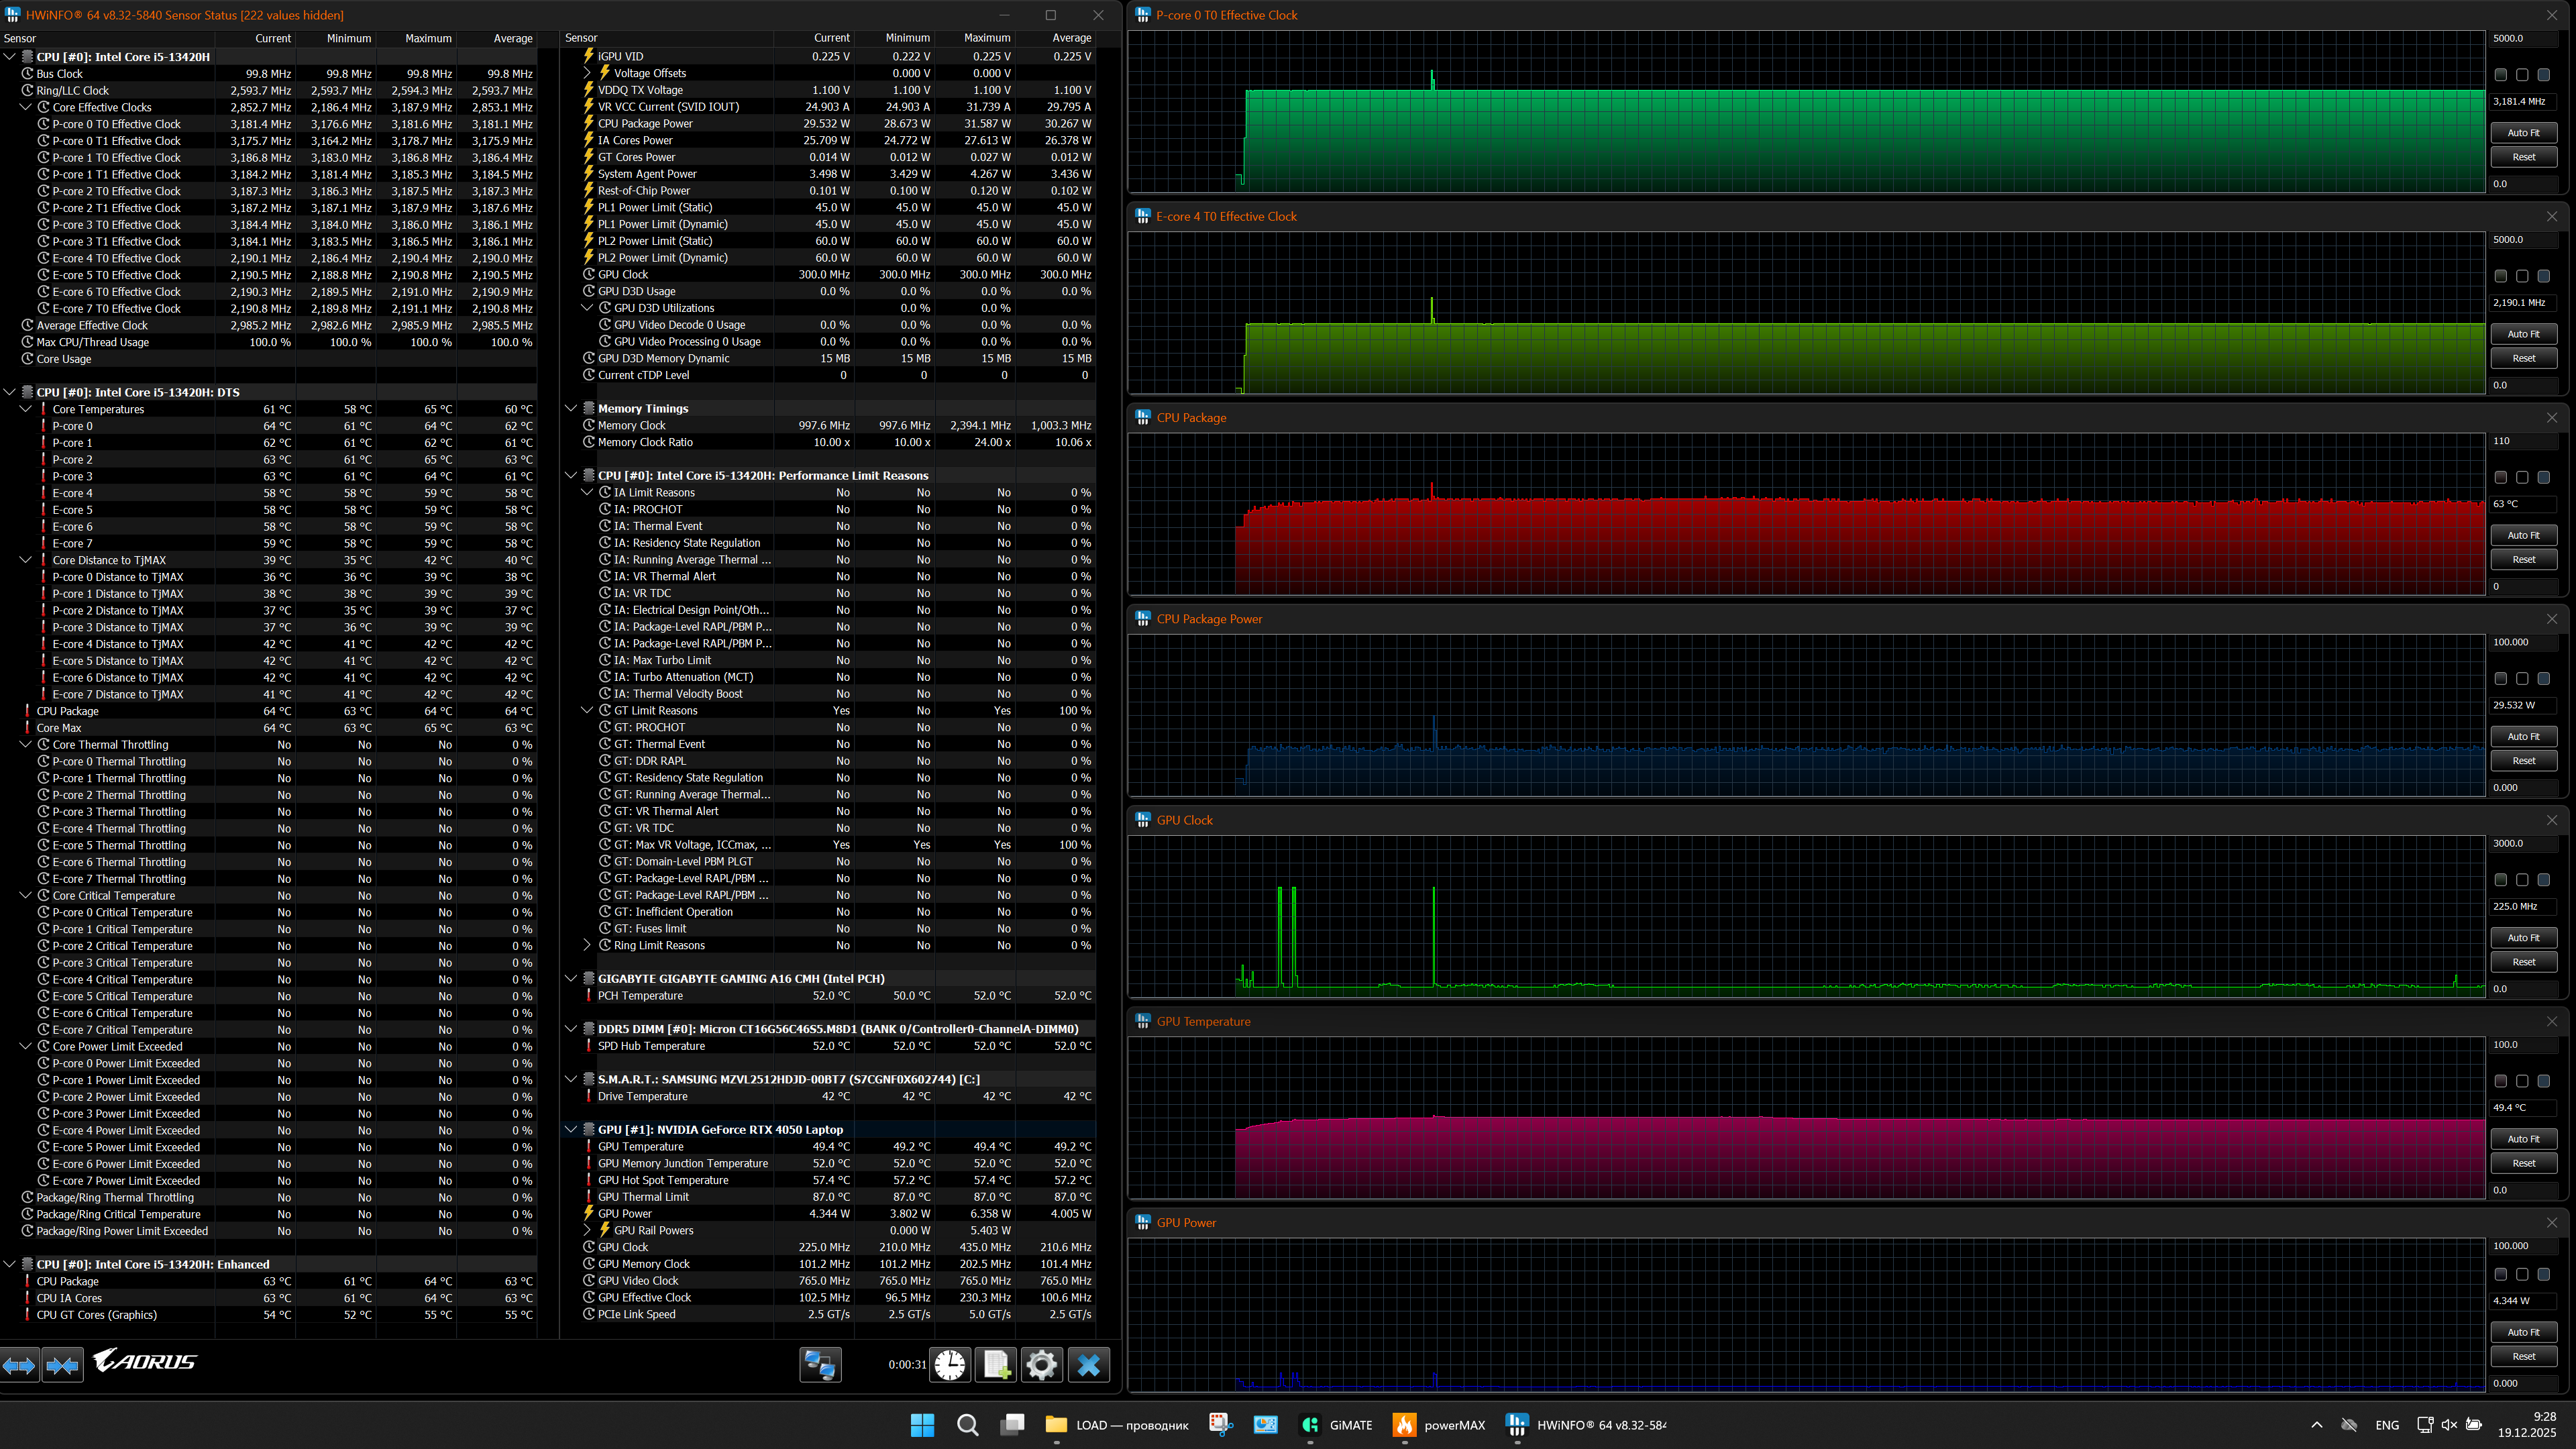
Task: Click the Maximum column header on left
Action: click(x=428, y=38)
